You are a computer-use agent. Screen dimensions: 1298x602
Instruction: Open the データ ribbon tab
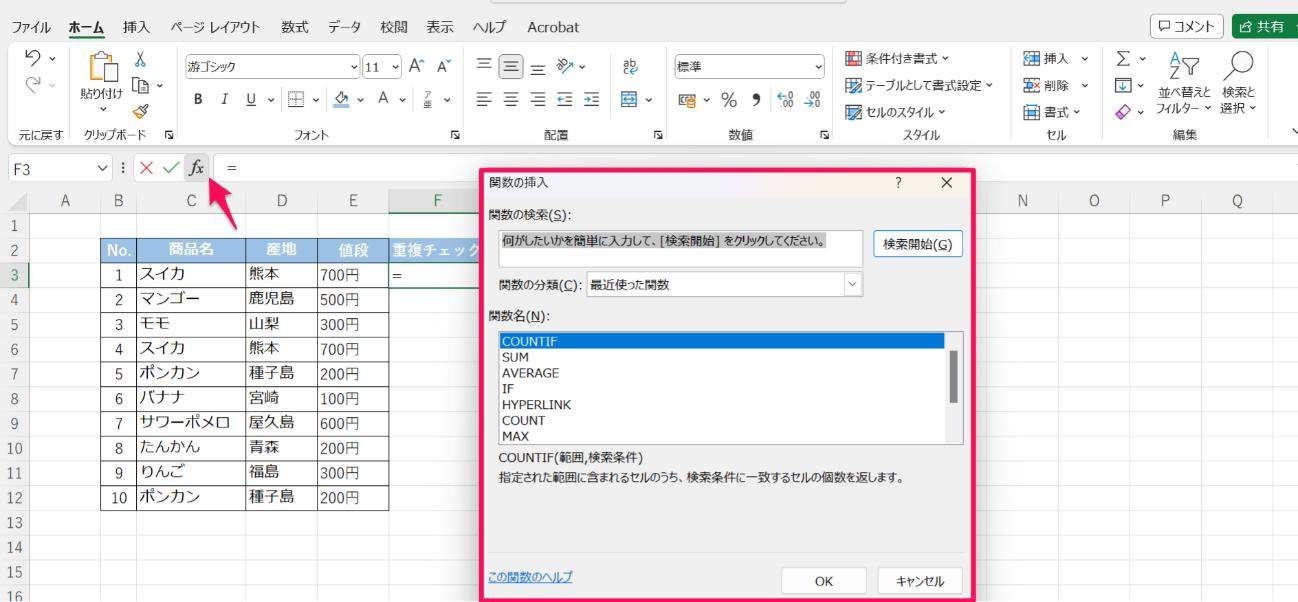tap(344, 27)
